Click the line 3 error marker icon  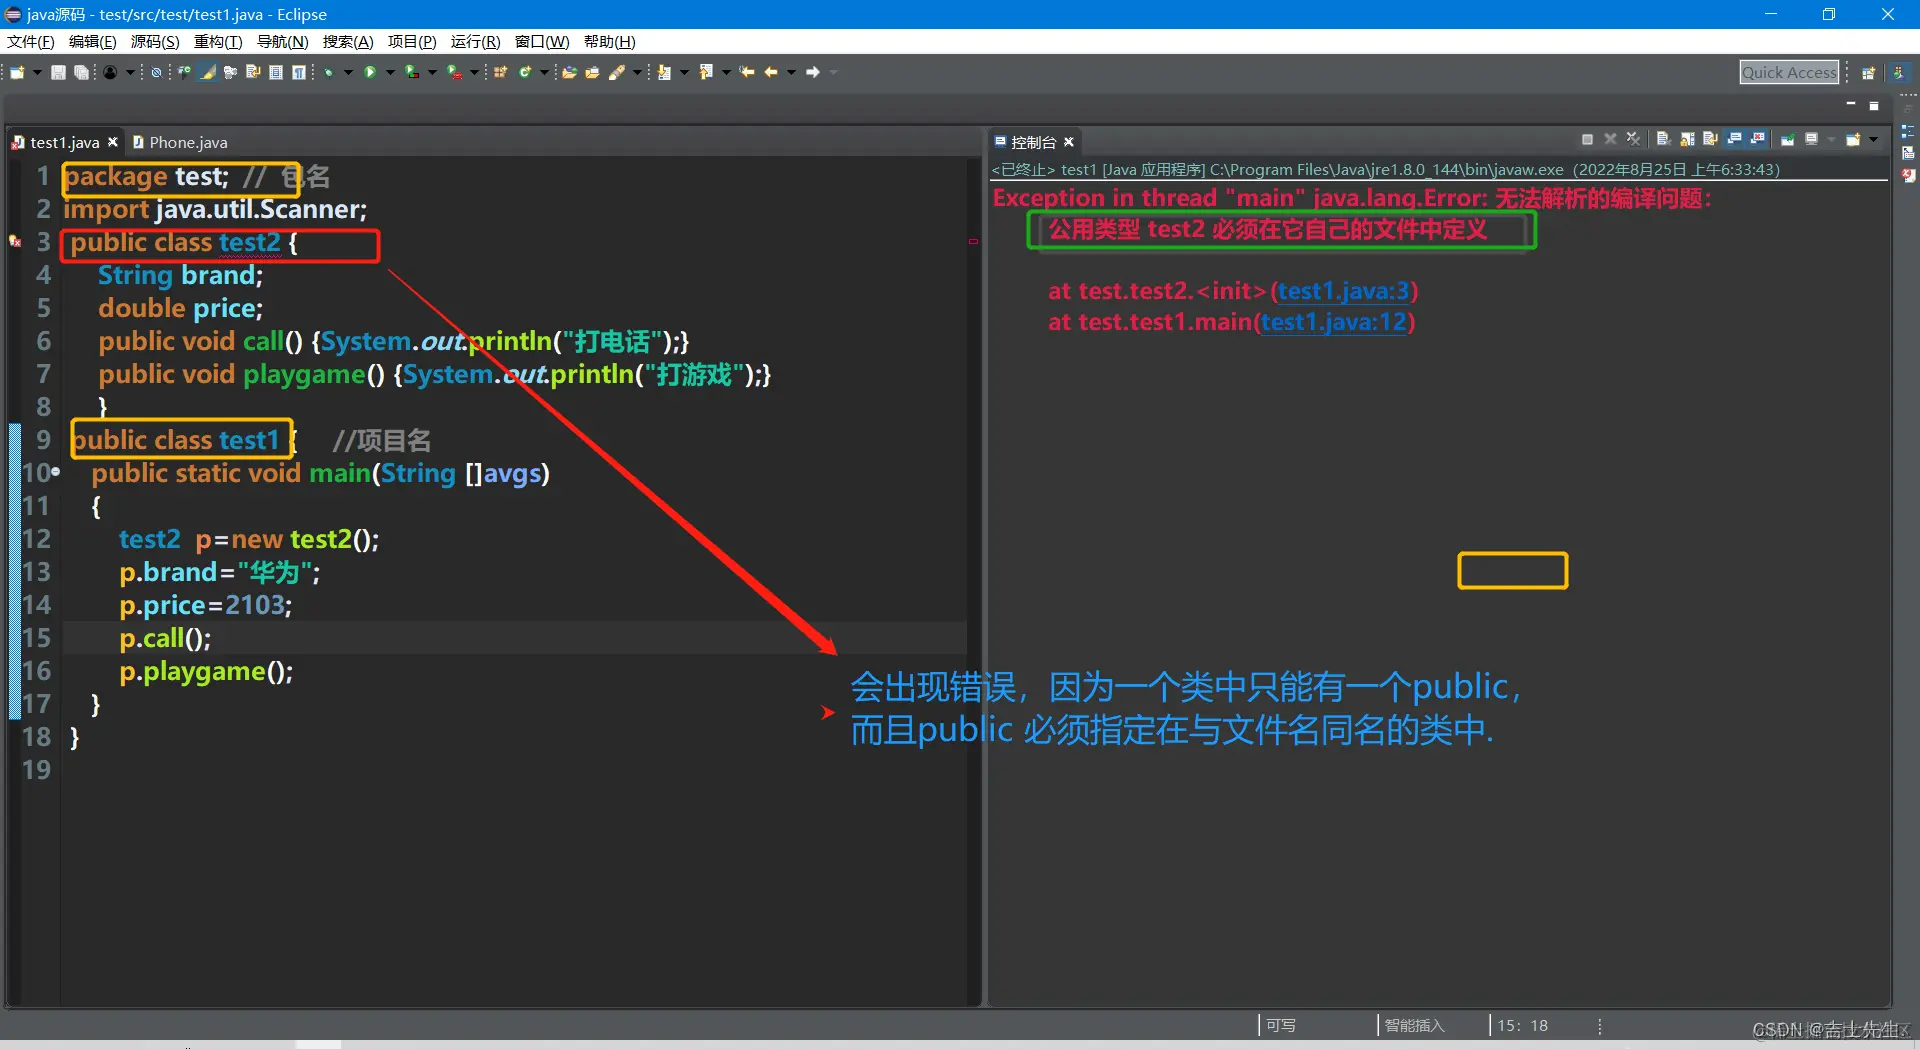coord(15,242)
